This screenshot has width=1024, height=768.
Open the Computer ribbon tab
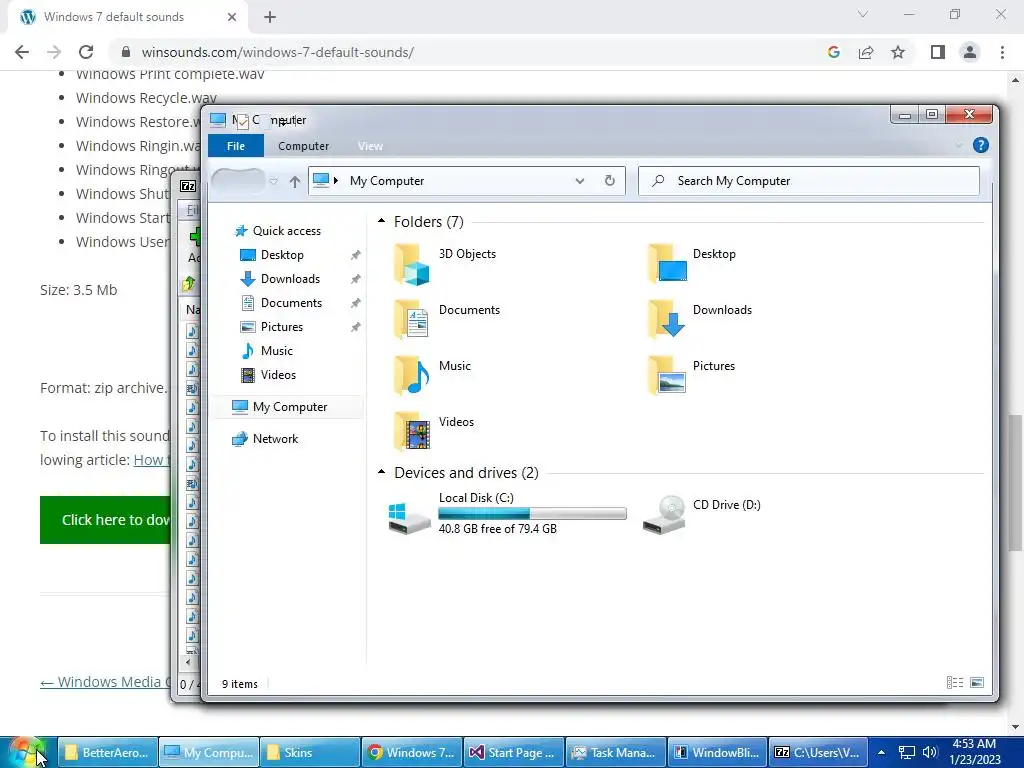coord(303,146)
